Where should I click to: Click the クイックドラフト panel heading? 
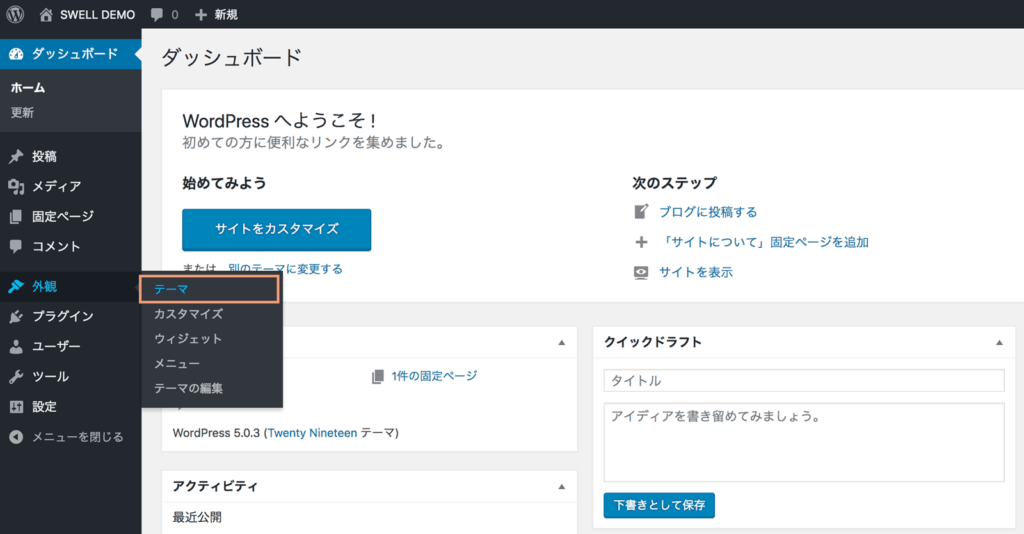pos(652,342)
